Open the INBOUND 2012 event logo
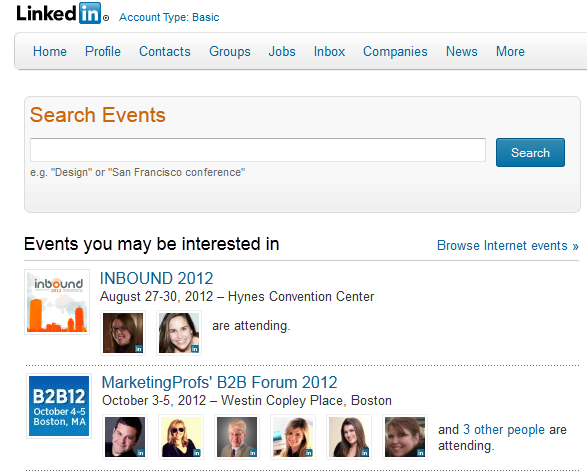The width and height of the screenshot is (588, 476). point(57,302)
